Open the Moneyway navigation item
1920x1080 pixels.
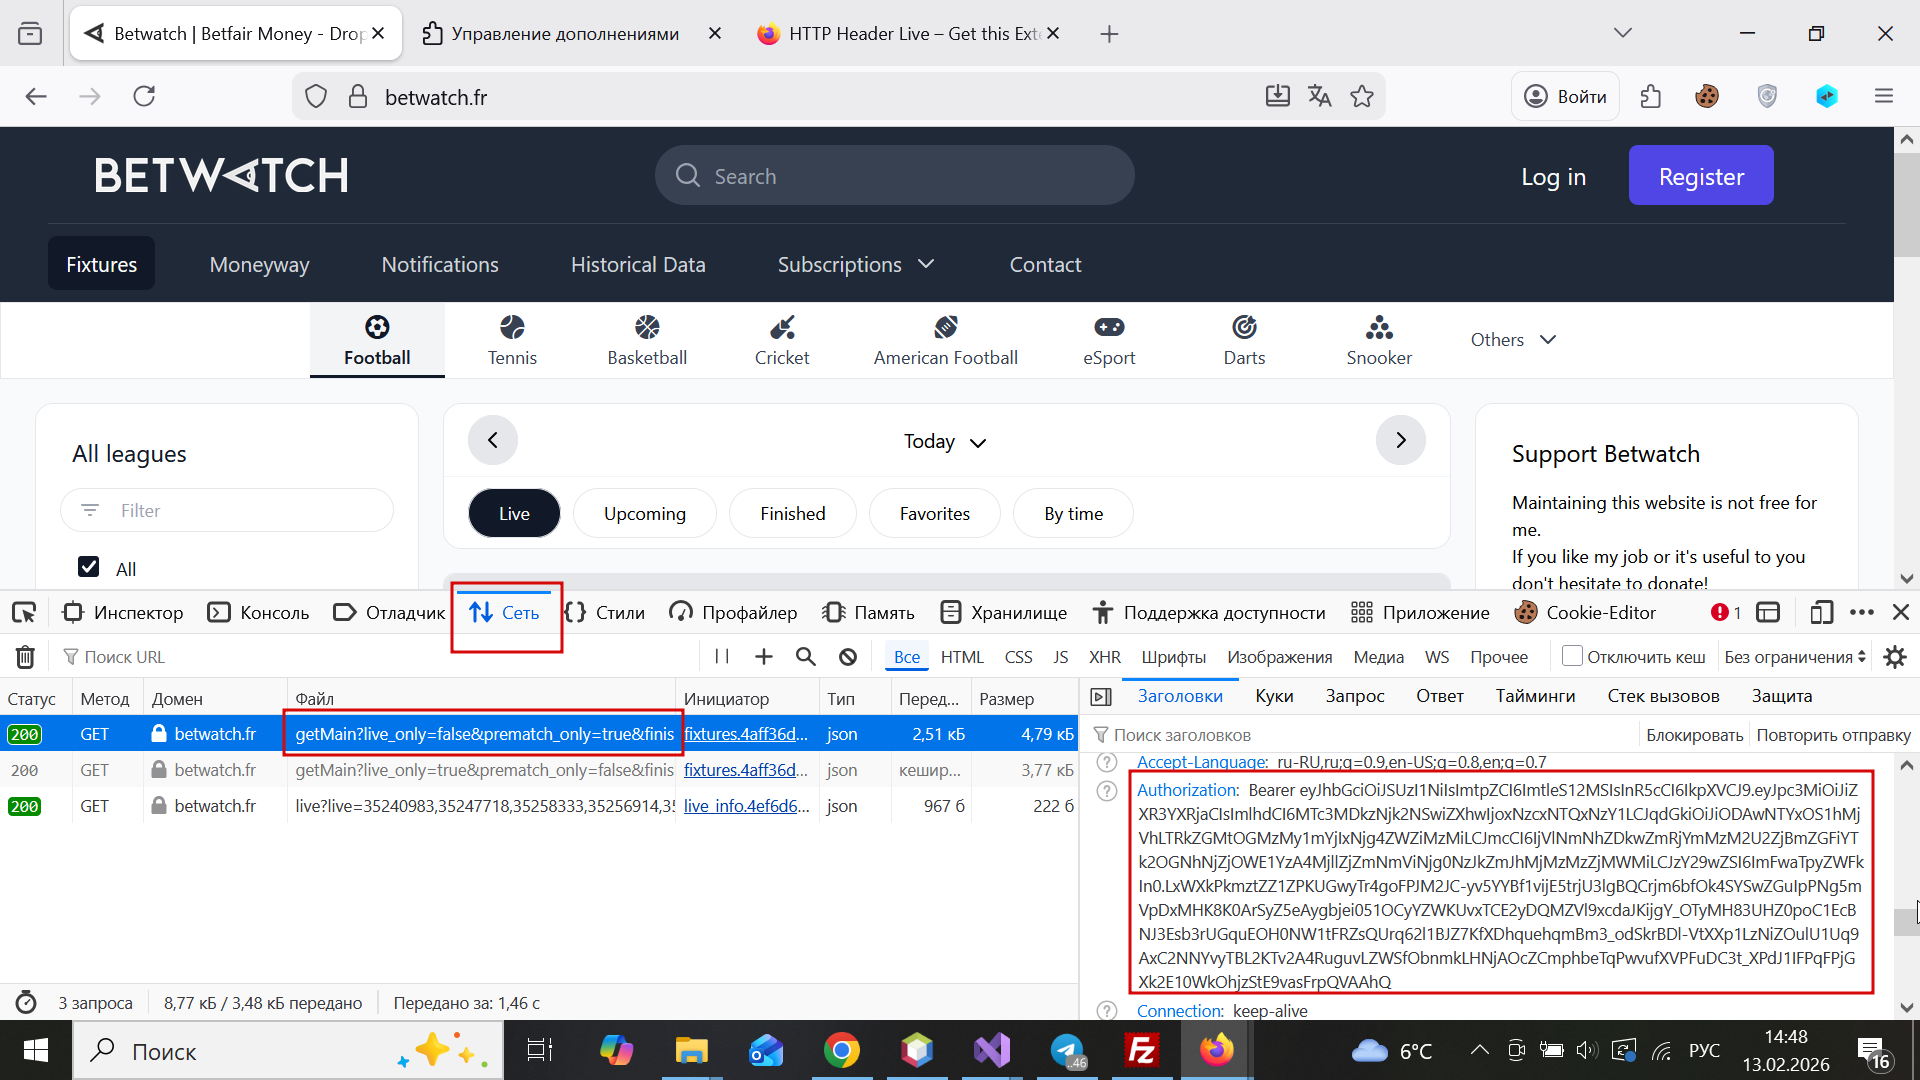[259, 264]
